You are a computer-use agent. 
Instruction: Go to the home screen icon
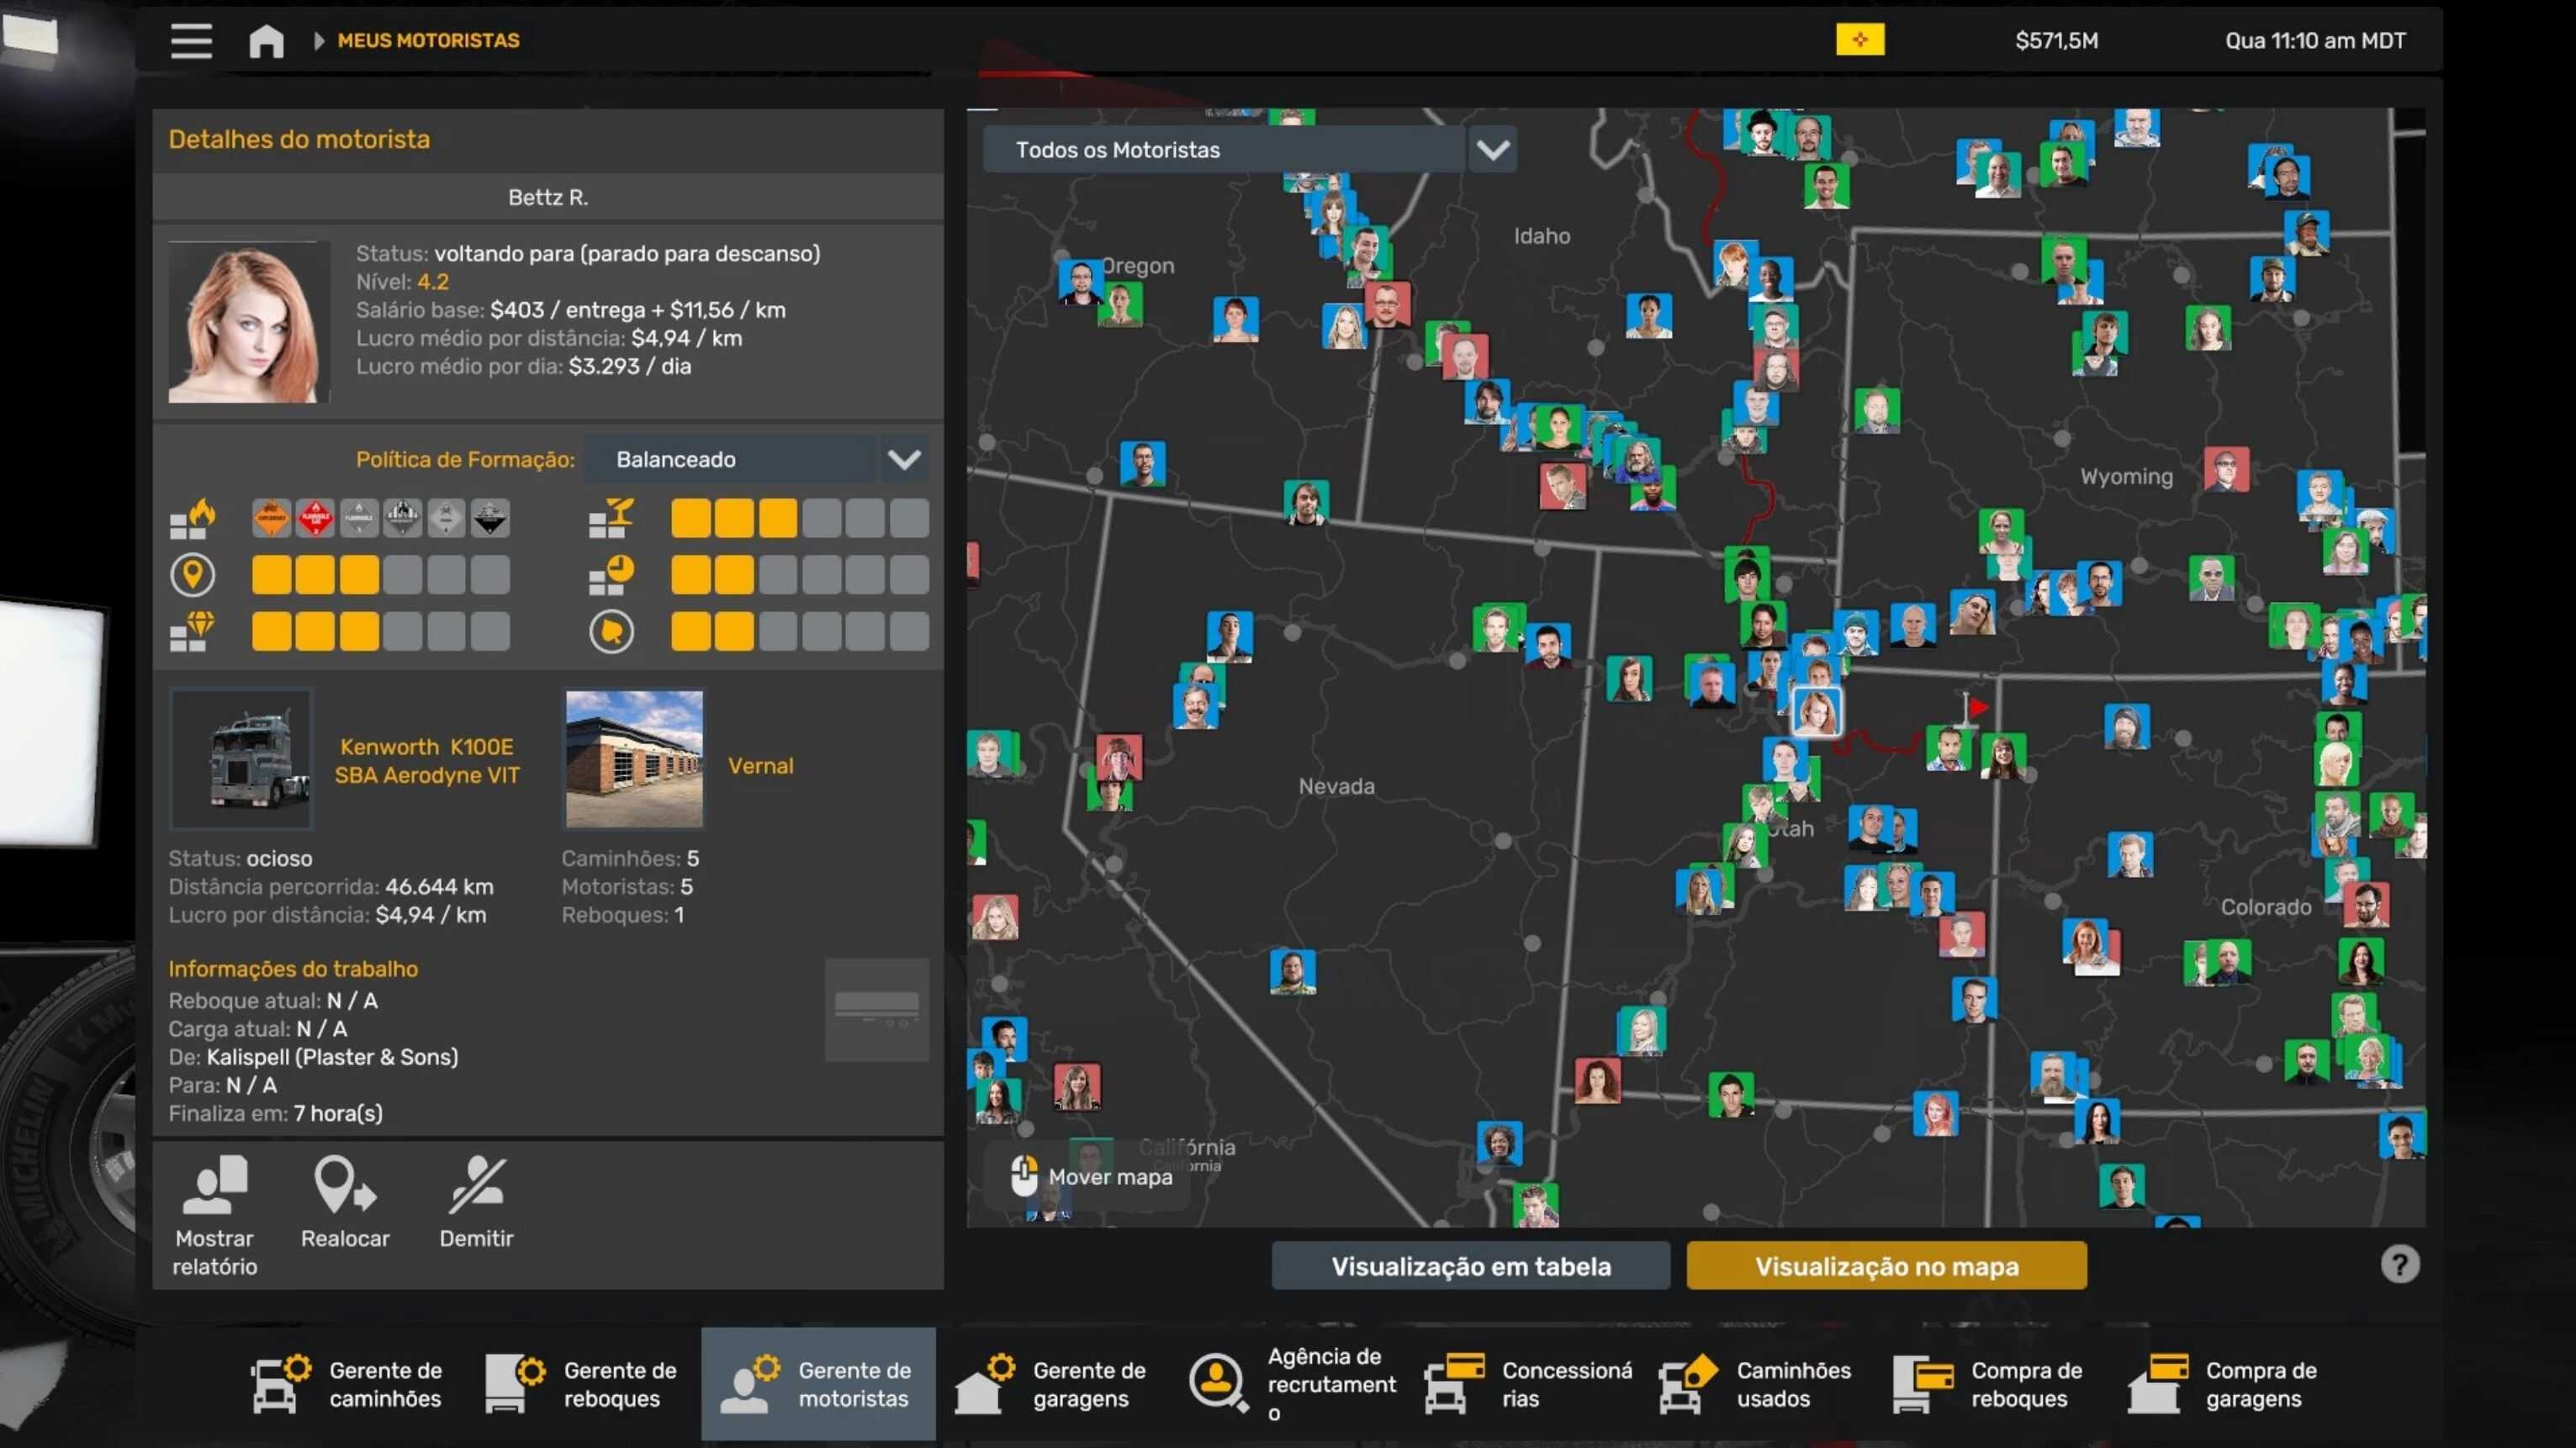266,41
